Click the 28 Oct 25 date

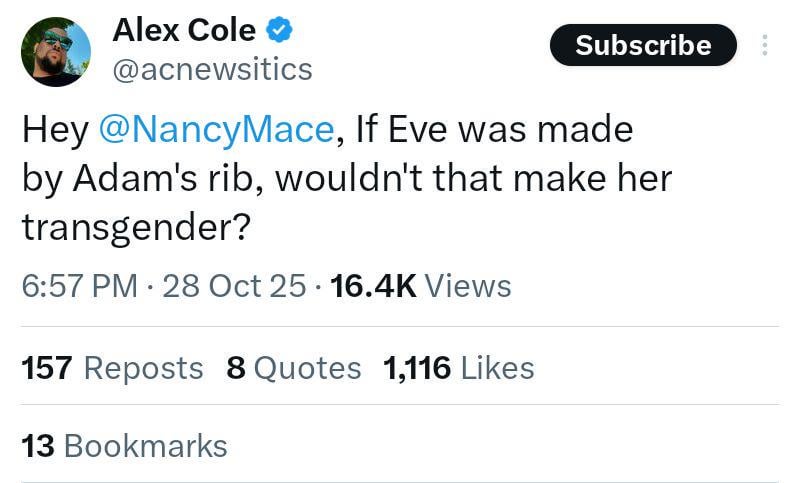(234, 286)
